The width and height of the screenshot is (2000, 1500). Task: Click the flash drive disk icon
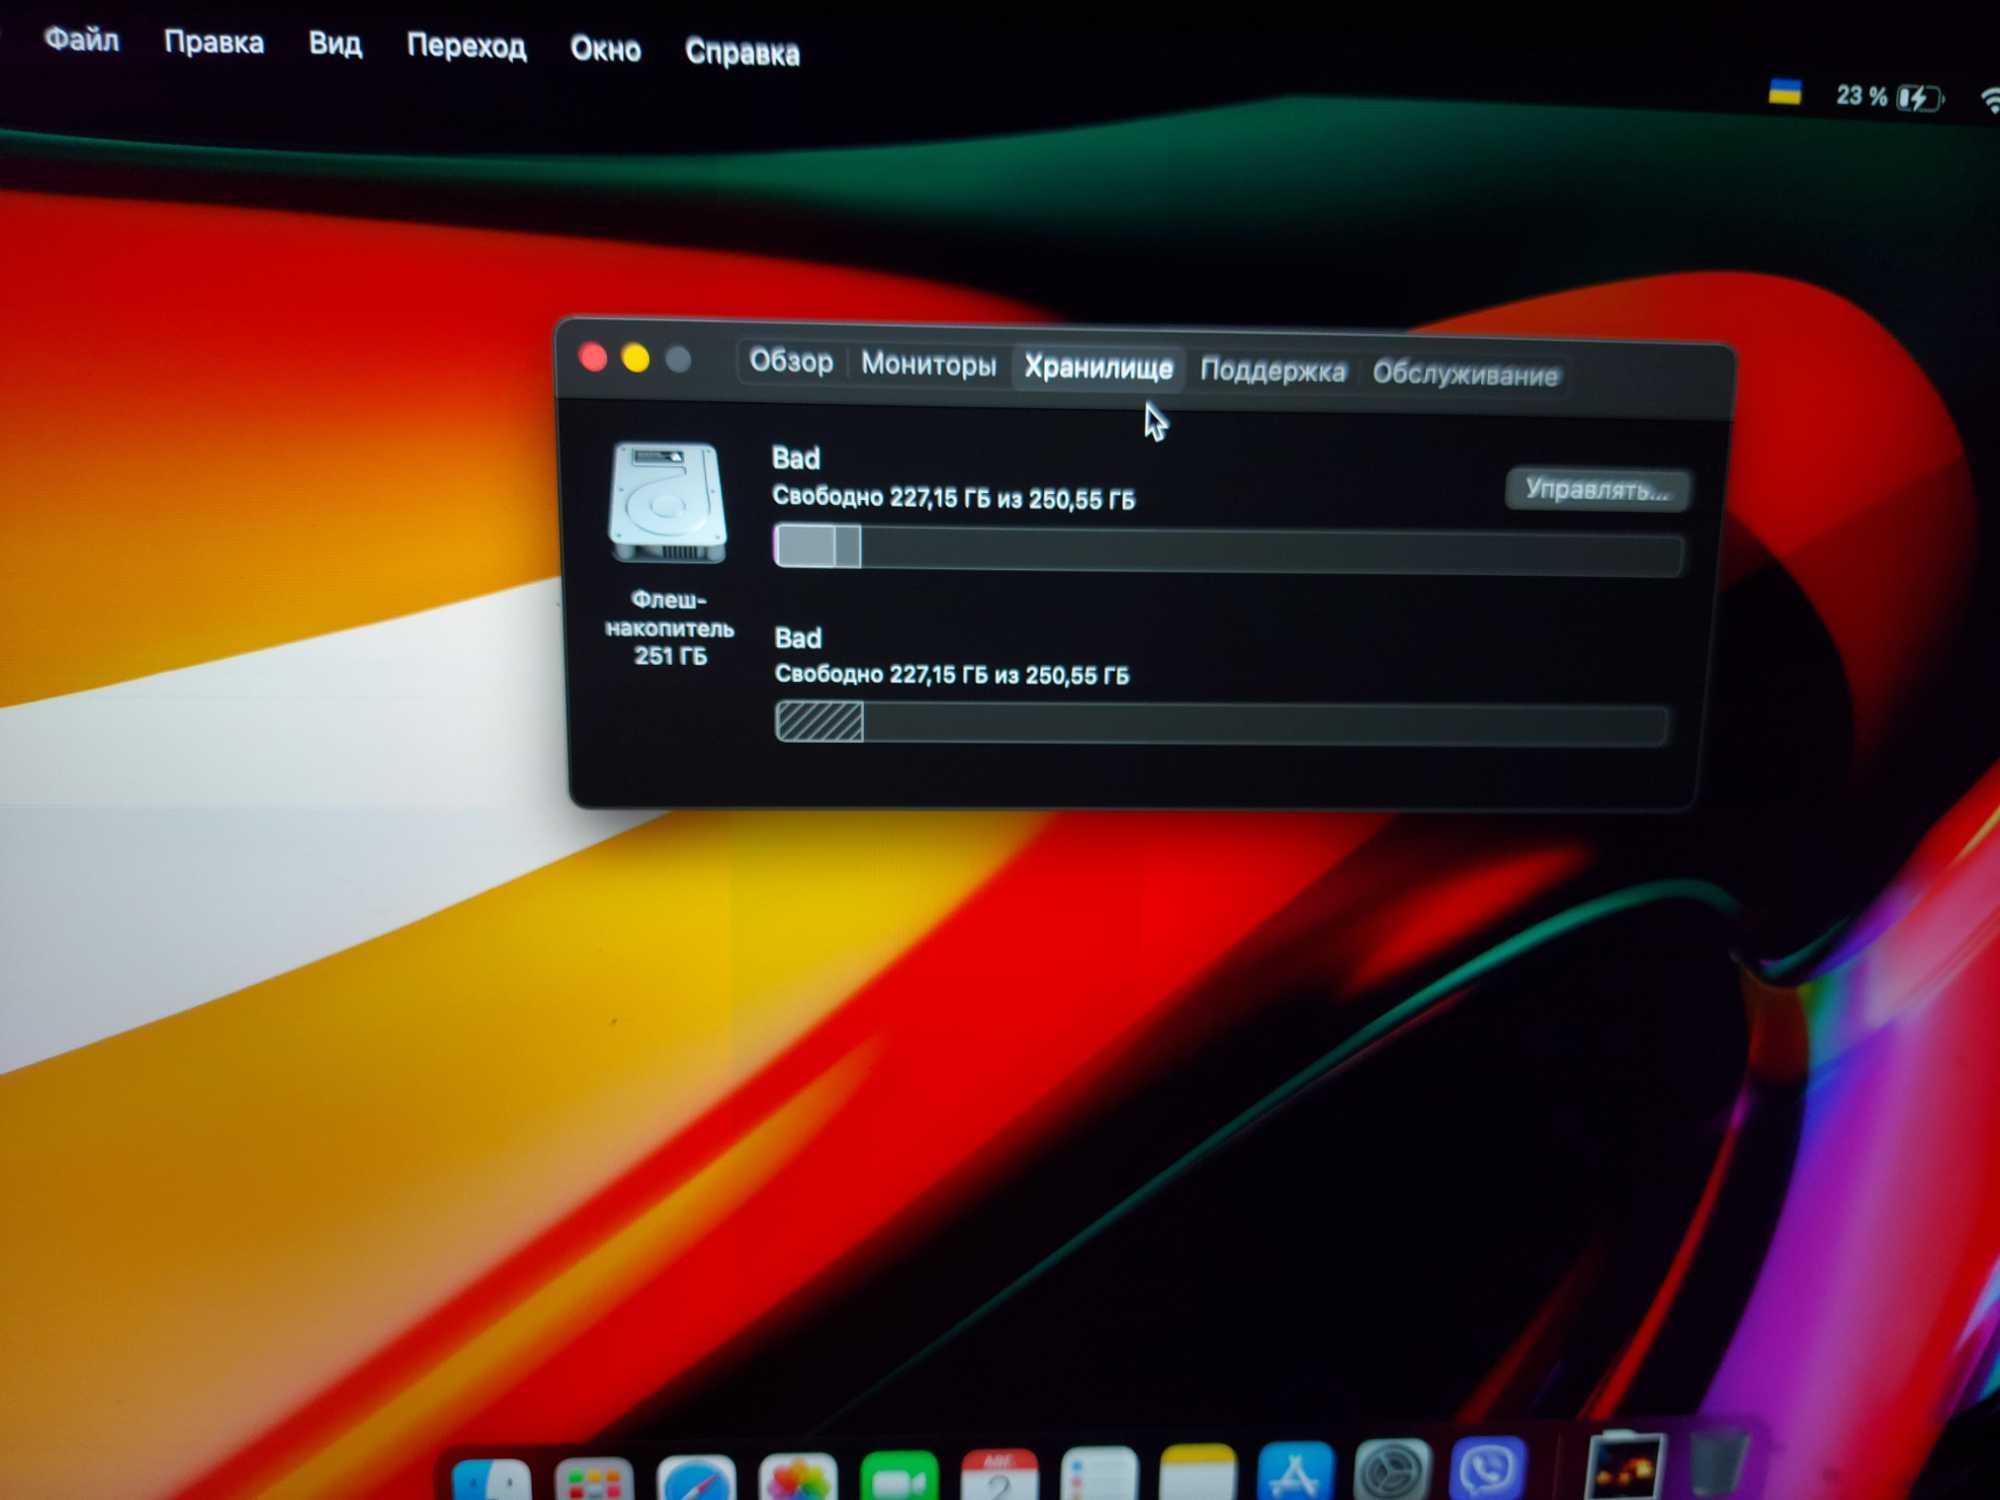(668, 503)
